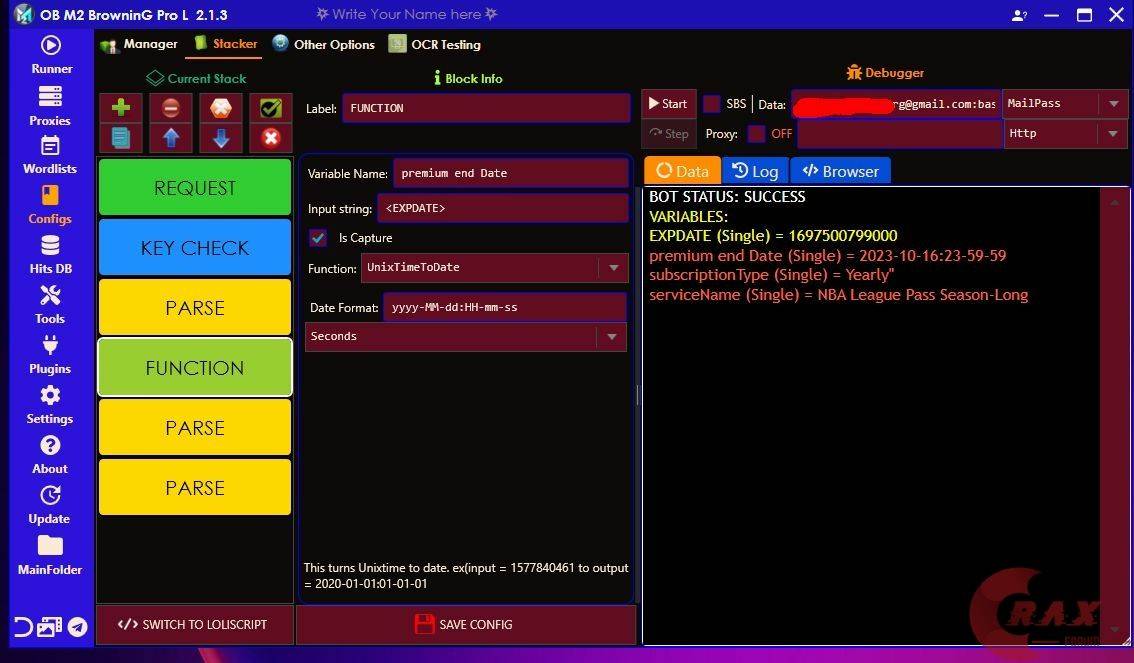Click the "subscriptionType (Single) = Yearly" line
Image resolution: width=1134 pixels, height=663 pixels.
point(772,275)
